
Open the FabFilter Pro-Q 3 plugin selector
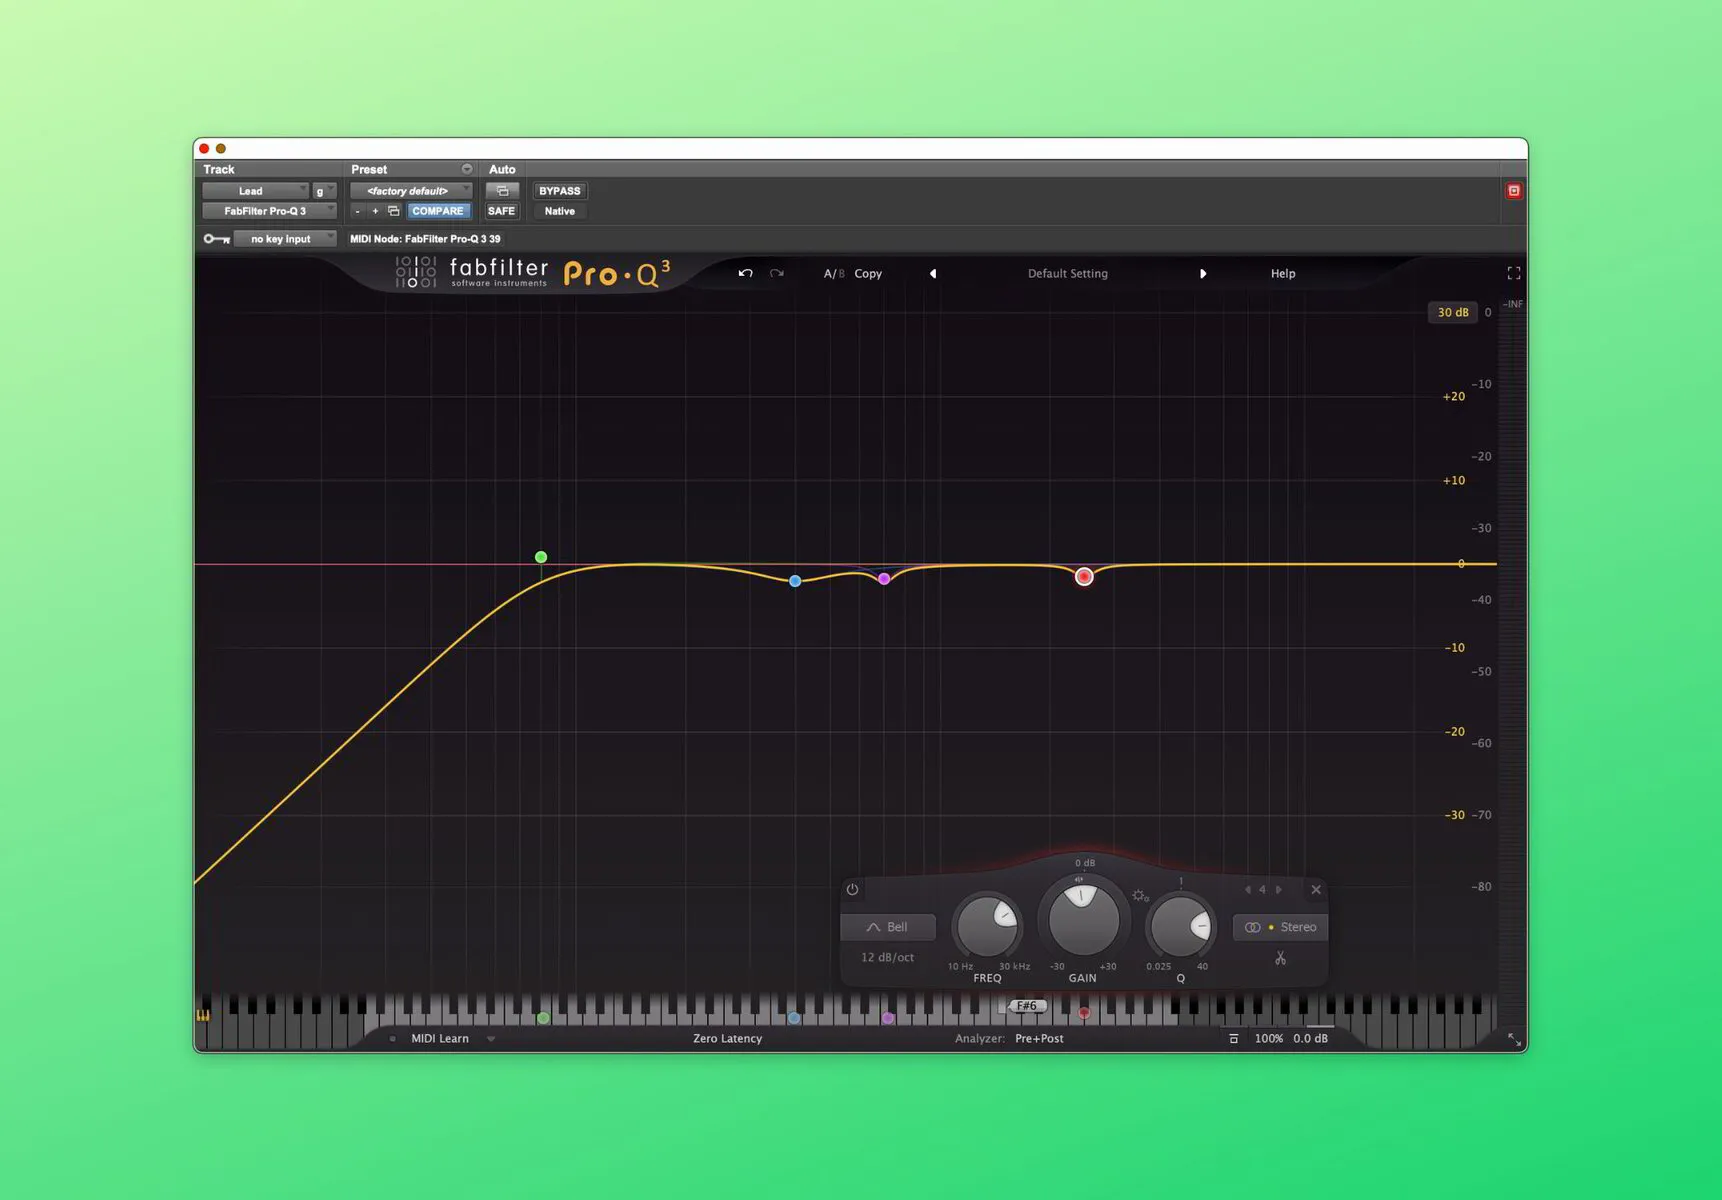[x=269, y=211]
